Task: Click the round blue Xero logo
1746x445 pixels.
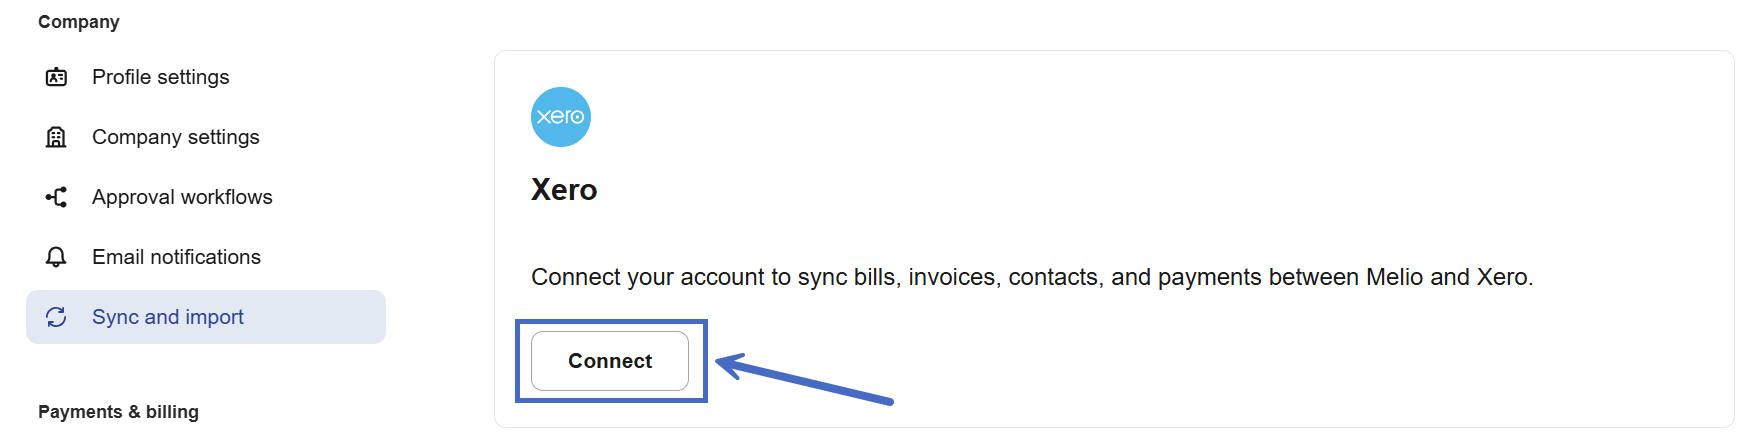Action: pyautogui.click(x=561, y=117)
